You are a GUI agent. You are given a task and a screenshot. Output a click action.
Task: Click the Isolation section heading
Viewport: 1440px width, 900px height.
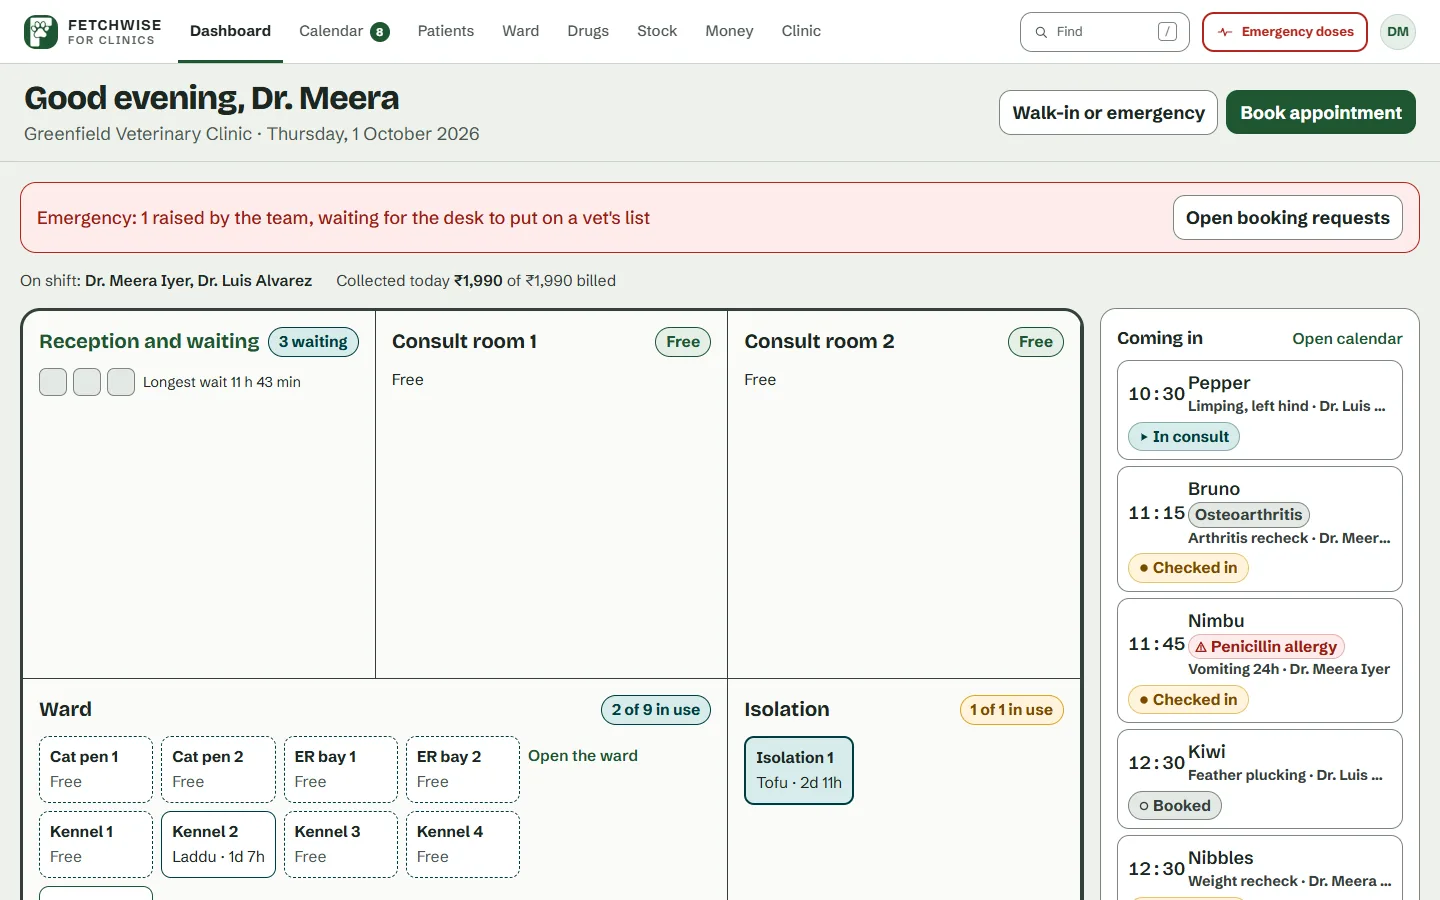[787, 709]
